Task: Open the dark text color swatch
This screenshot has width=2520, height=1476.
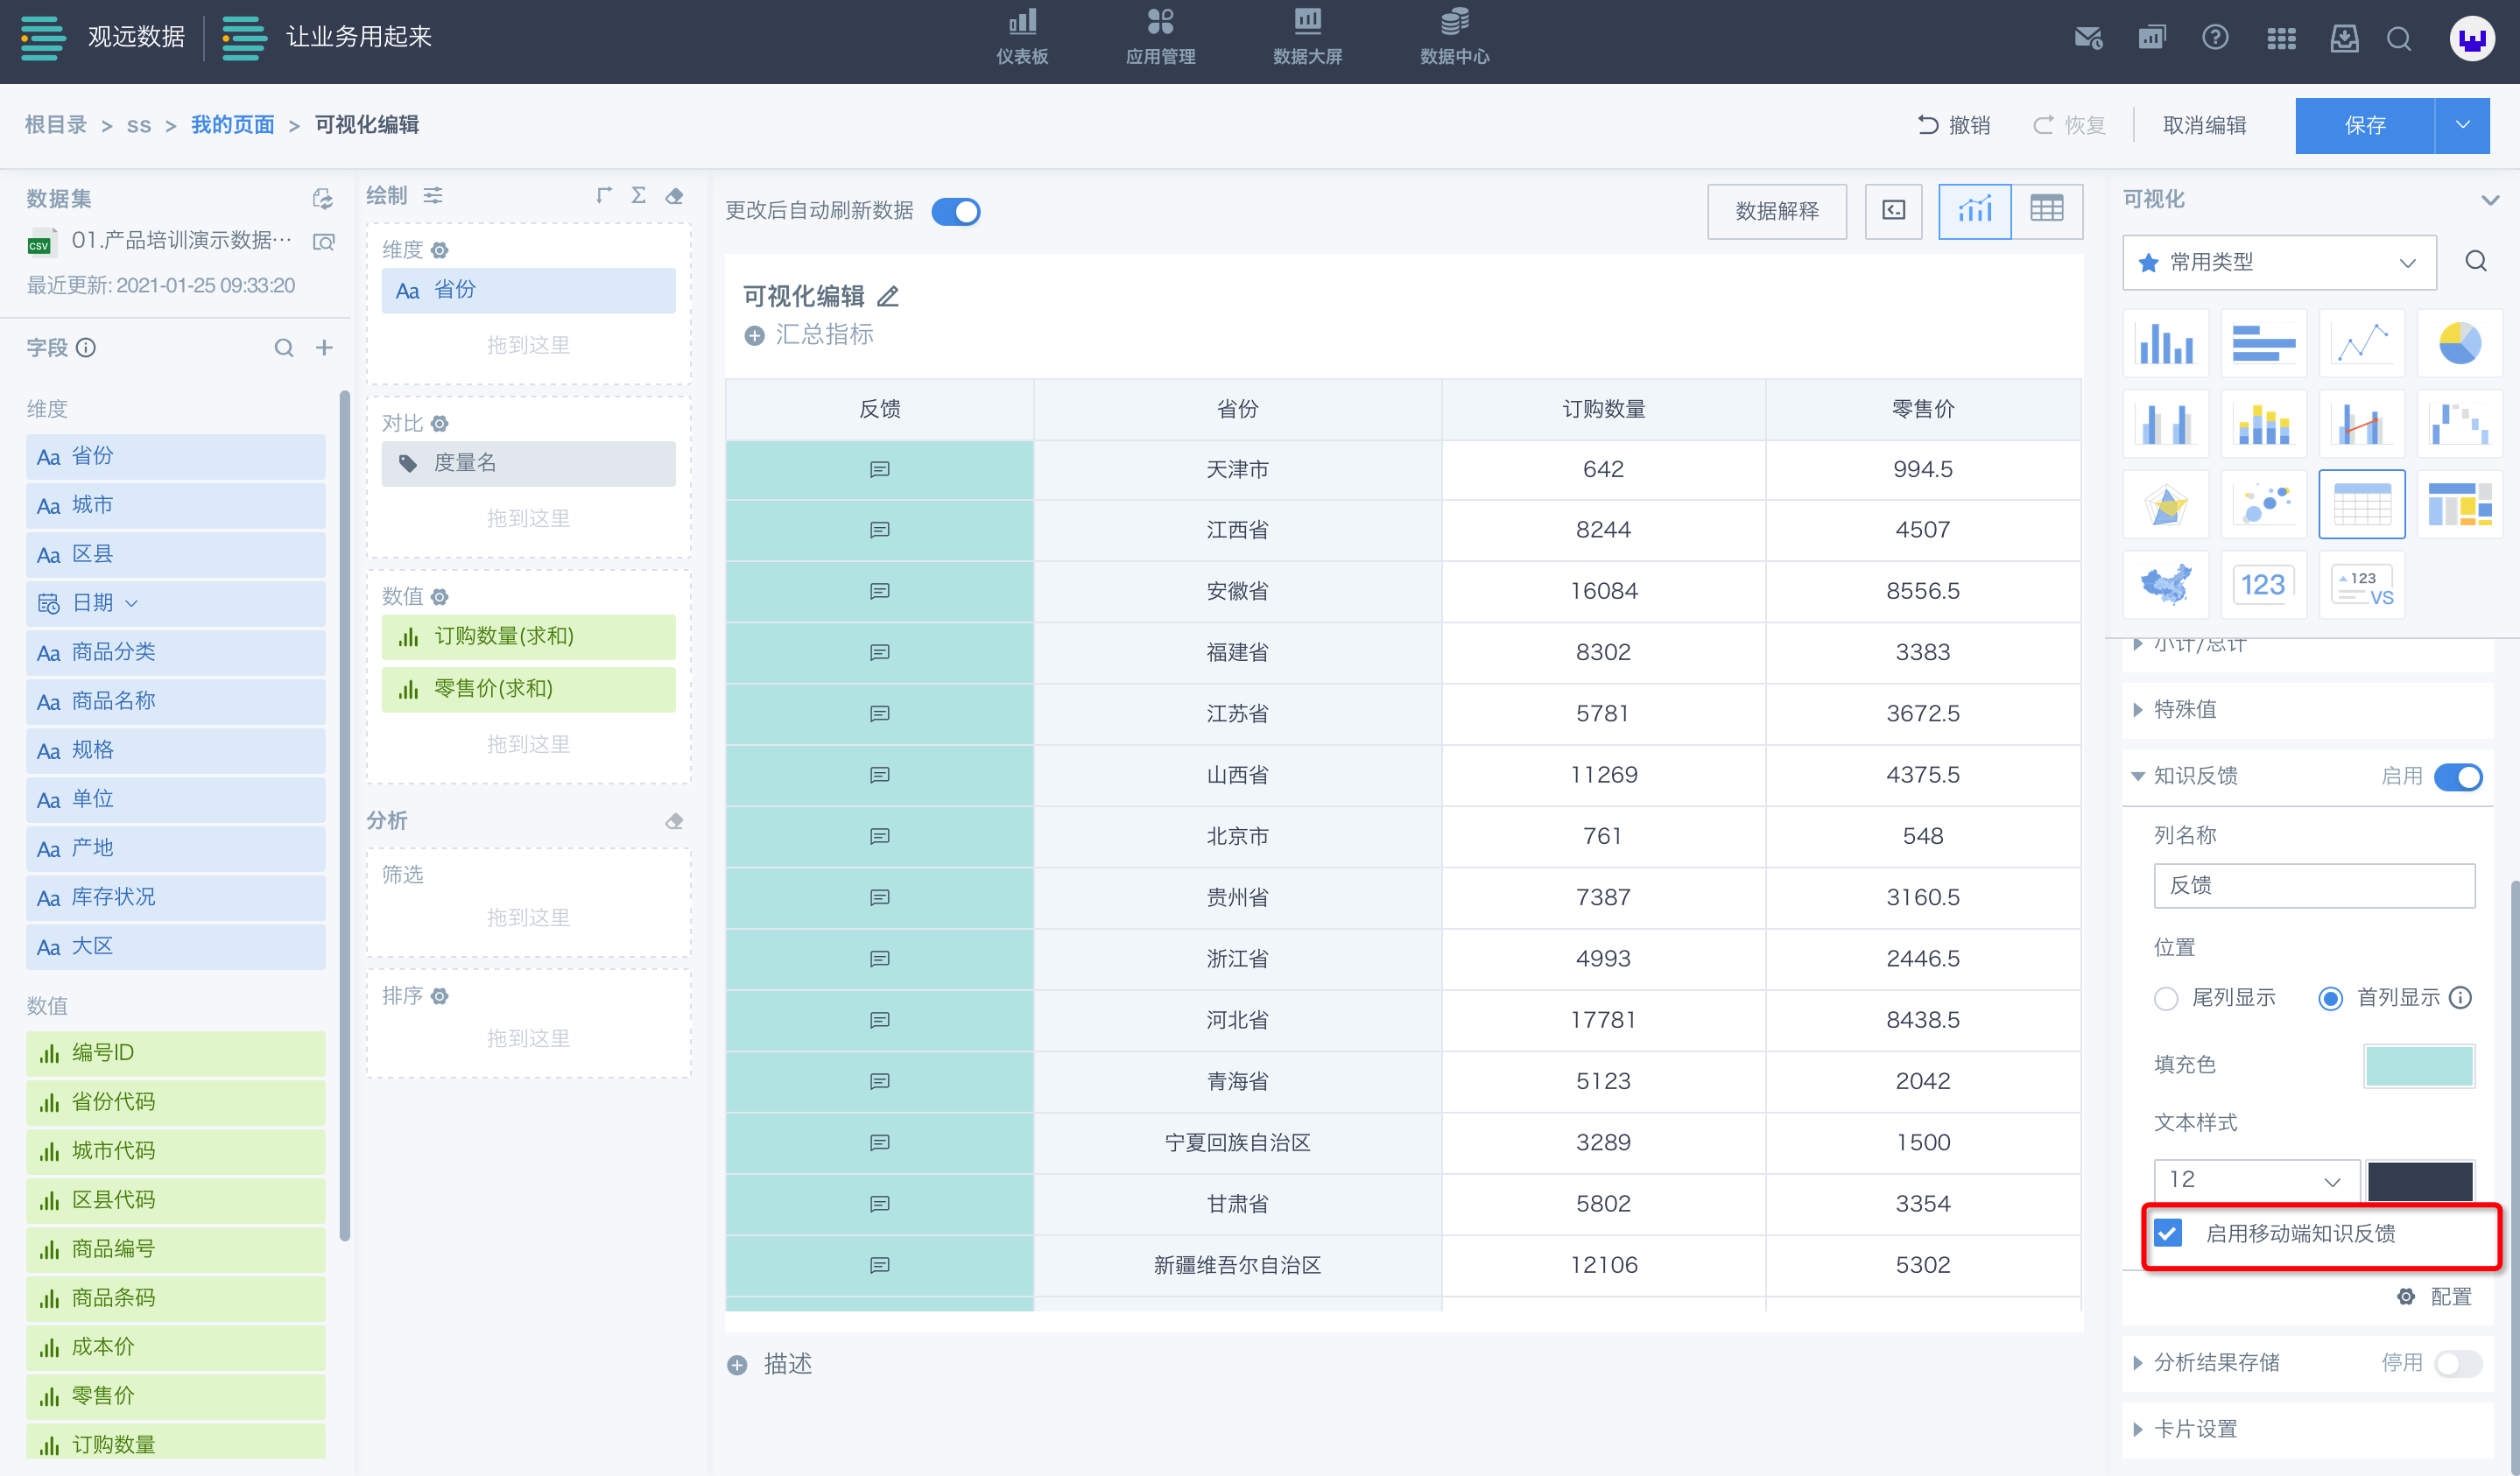Action: point(2420,1180)
